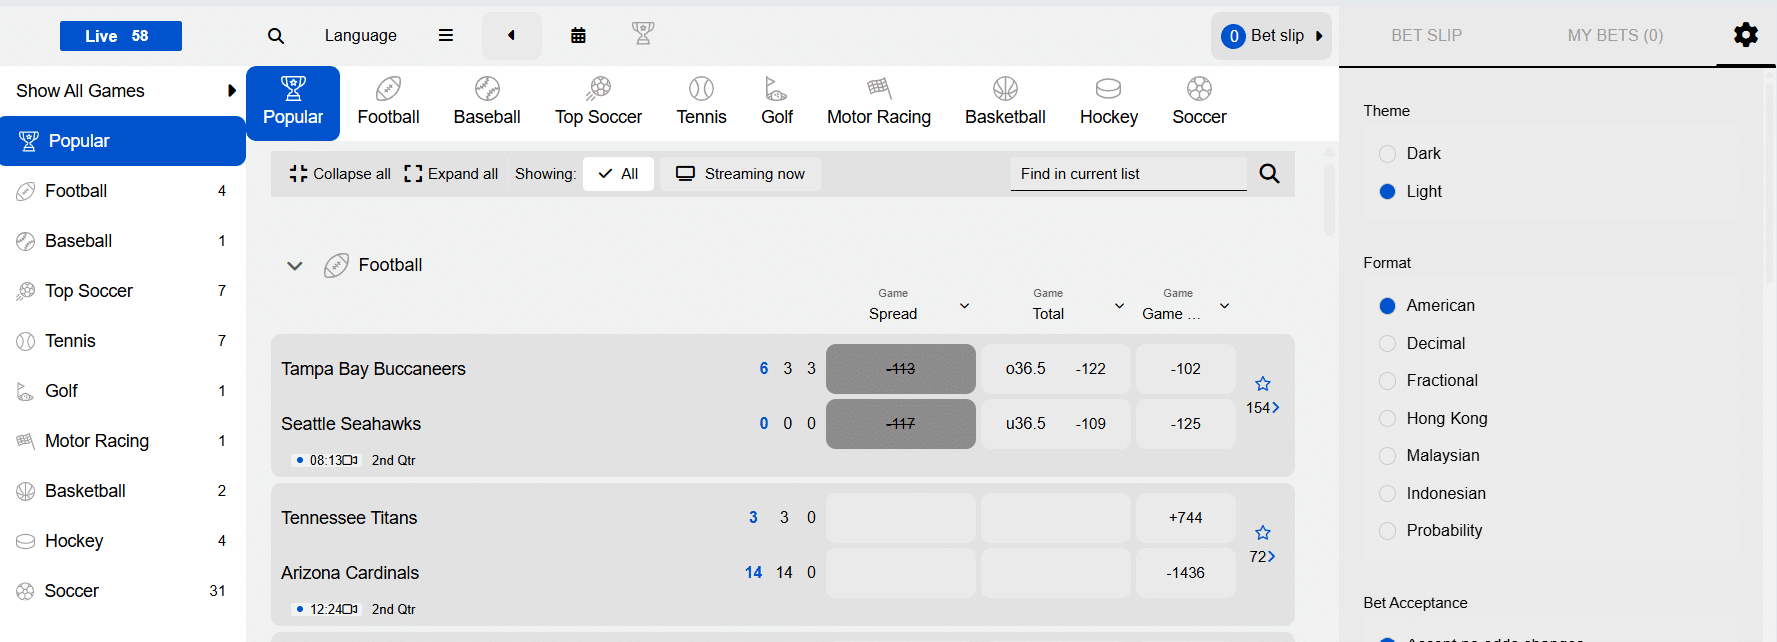Open the settings gear icon
The image size is (1777, 642).
pos(1746,35)
